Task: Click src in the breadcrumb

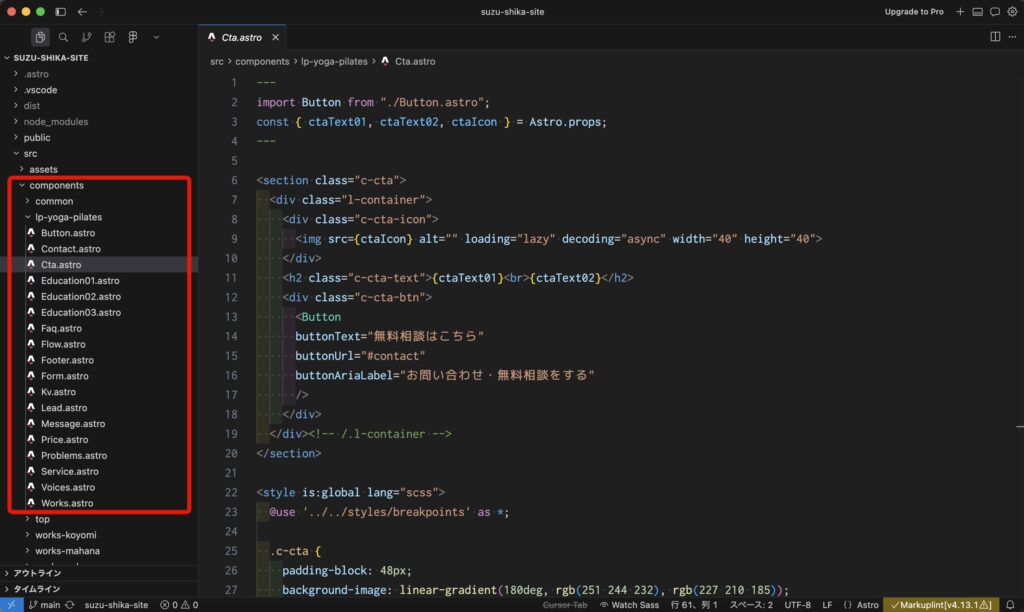Action: pos(217,61)
